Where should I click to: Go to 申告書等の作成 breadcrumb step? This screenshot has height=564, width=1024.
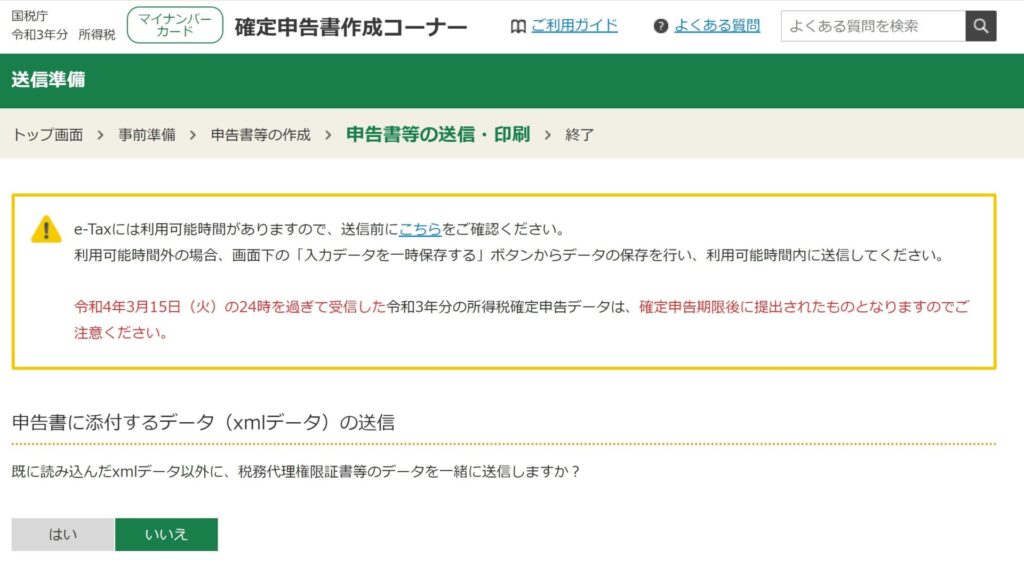click(261, 134)
